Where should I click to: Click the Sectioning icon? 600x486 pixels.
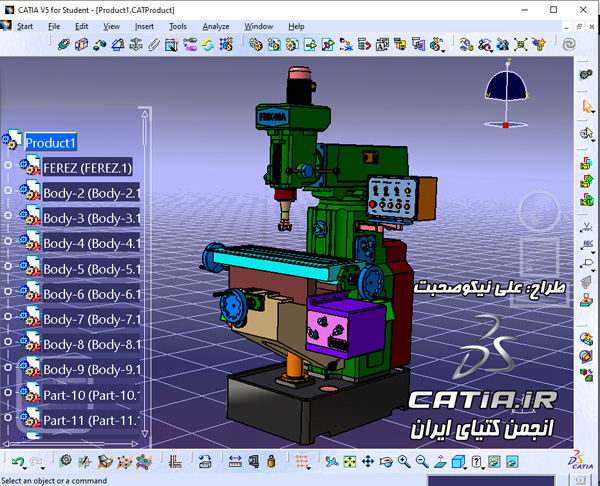586,356
